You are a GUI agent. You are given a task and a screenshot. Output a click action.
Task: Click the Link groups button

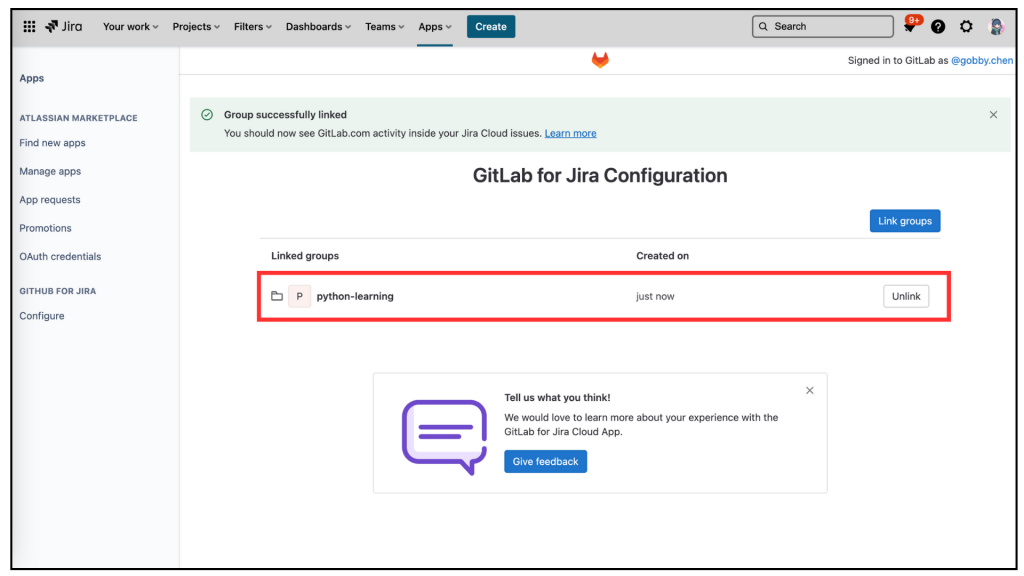pyautogui.click(x=904, y=221)
